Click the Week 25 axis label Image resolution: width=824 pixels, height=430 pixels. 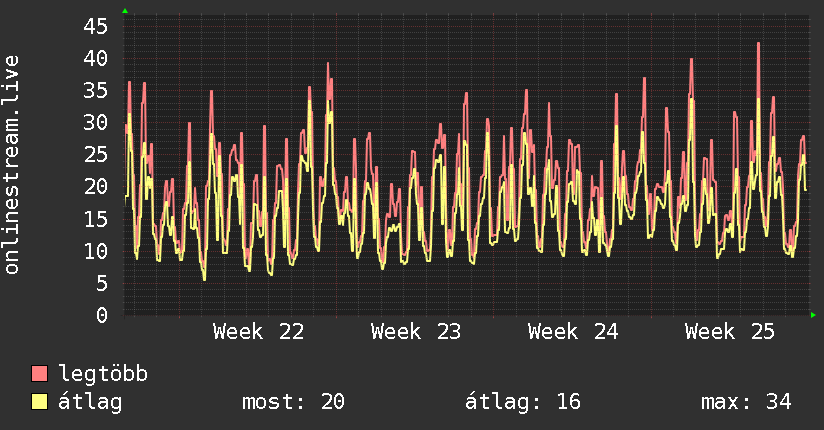[730, 332]
